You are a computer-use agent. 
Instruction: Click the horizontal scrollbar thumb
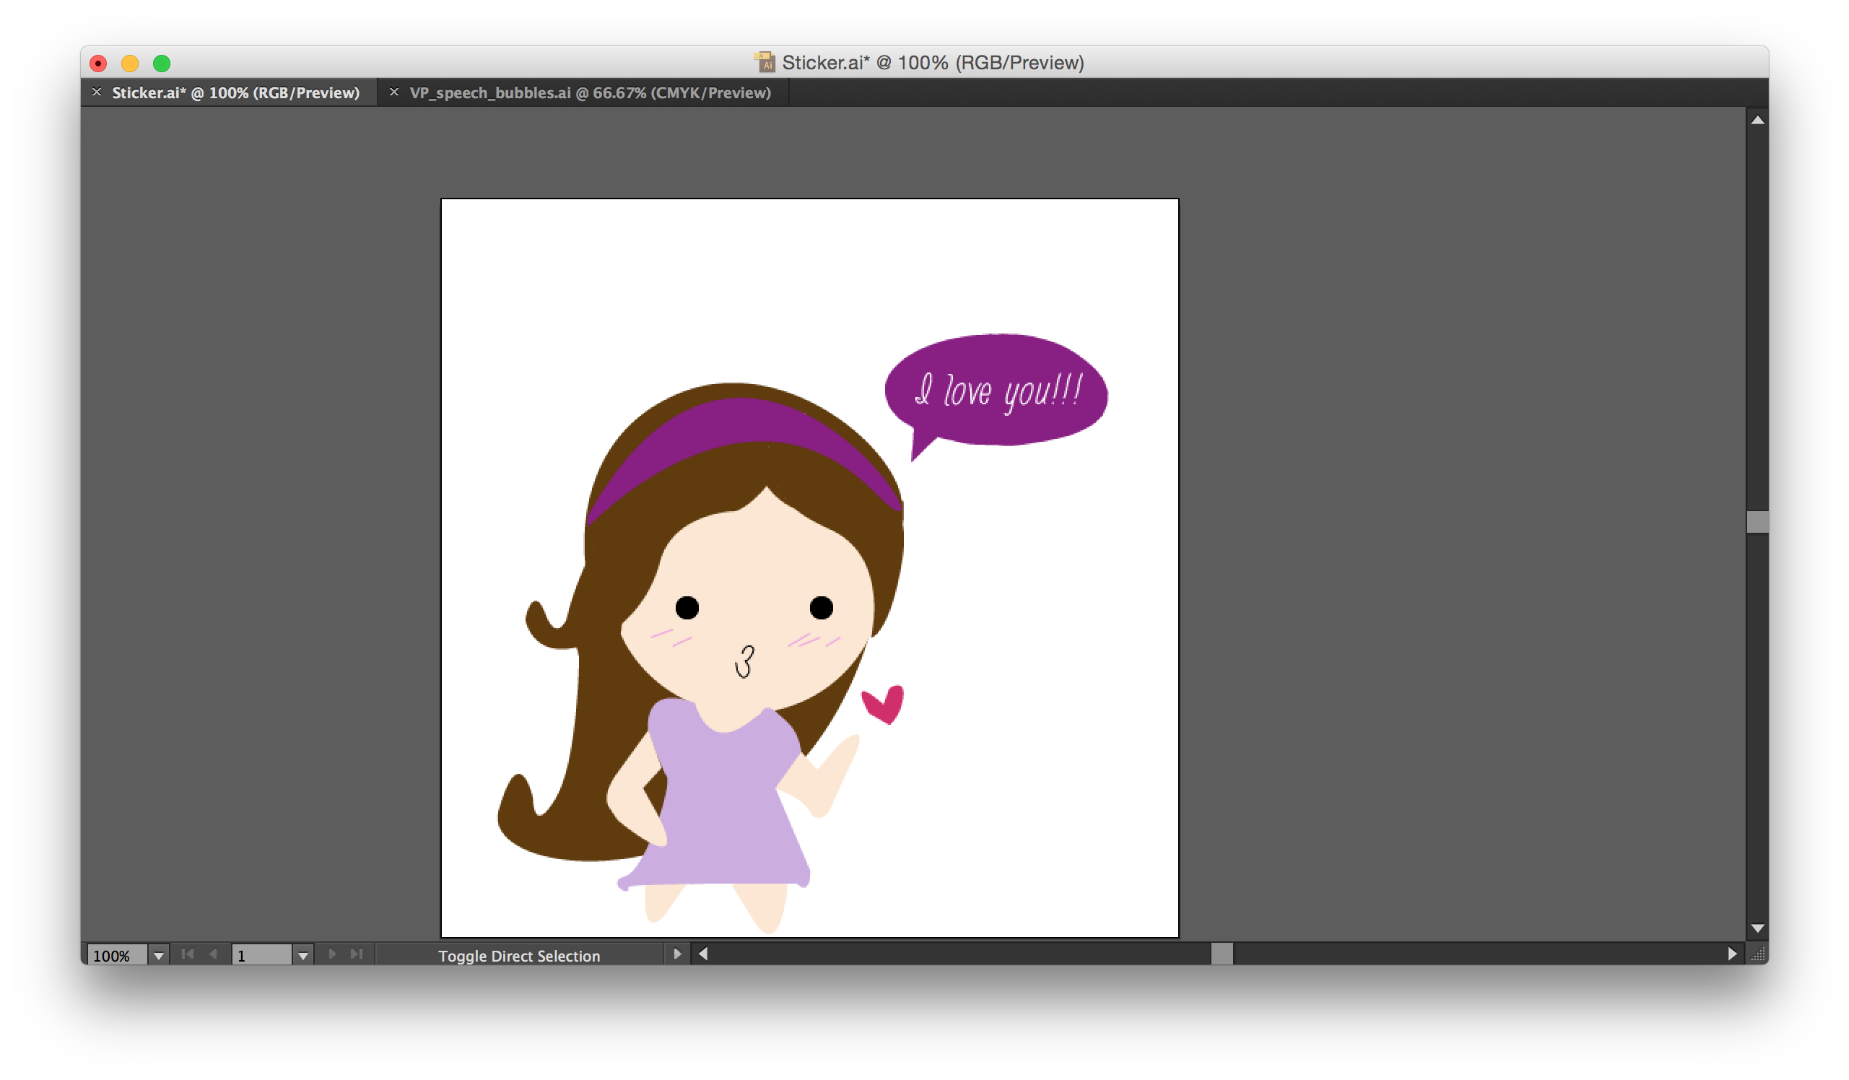[1222, 954]
